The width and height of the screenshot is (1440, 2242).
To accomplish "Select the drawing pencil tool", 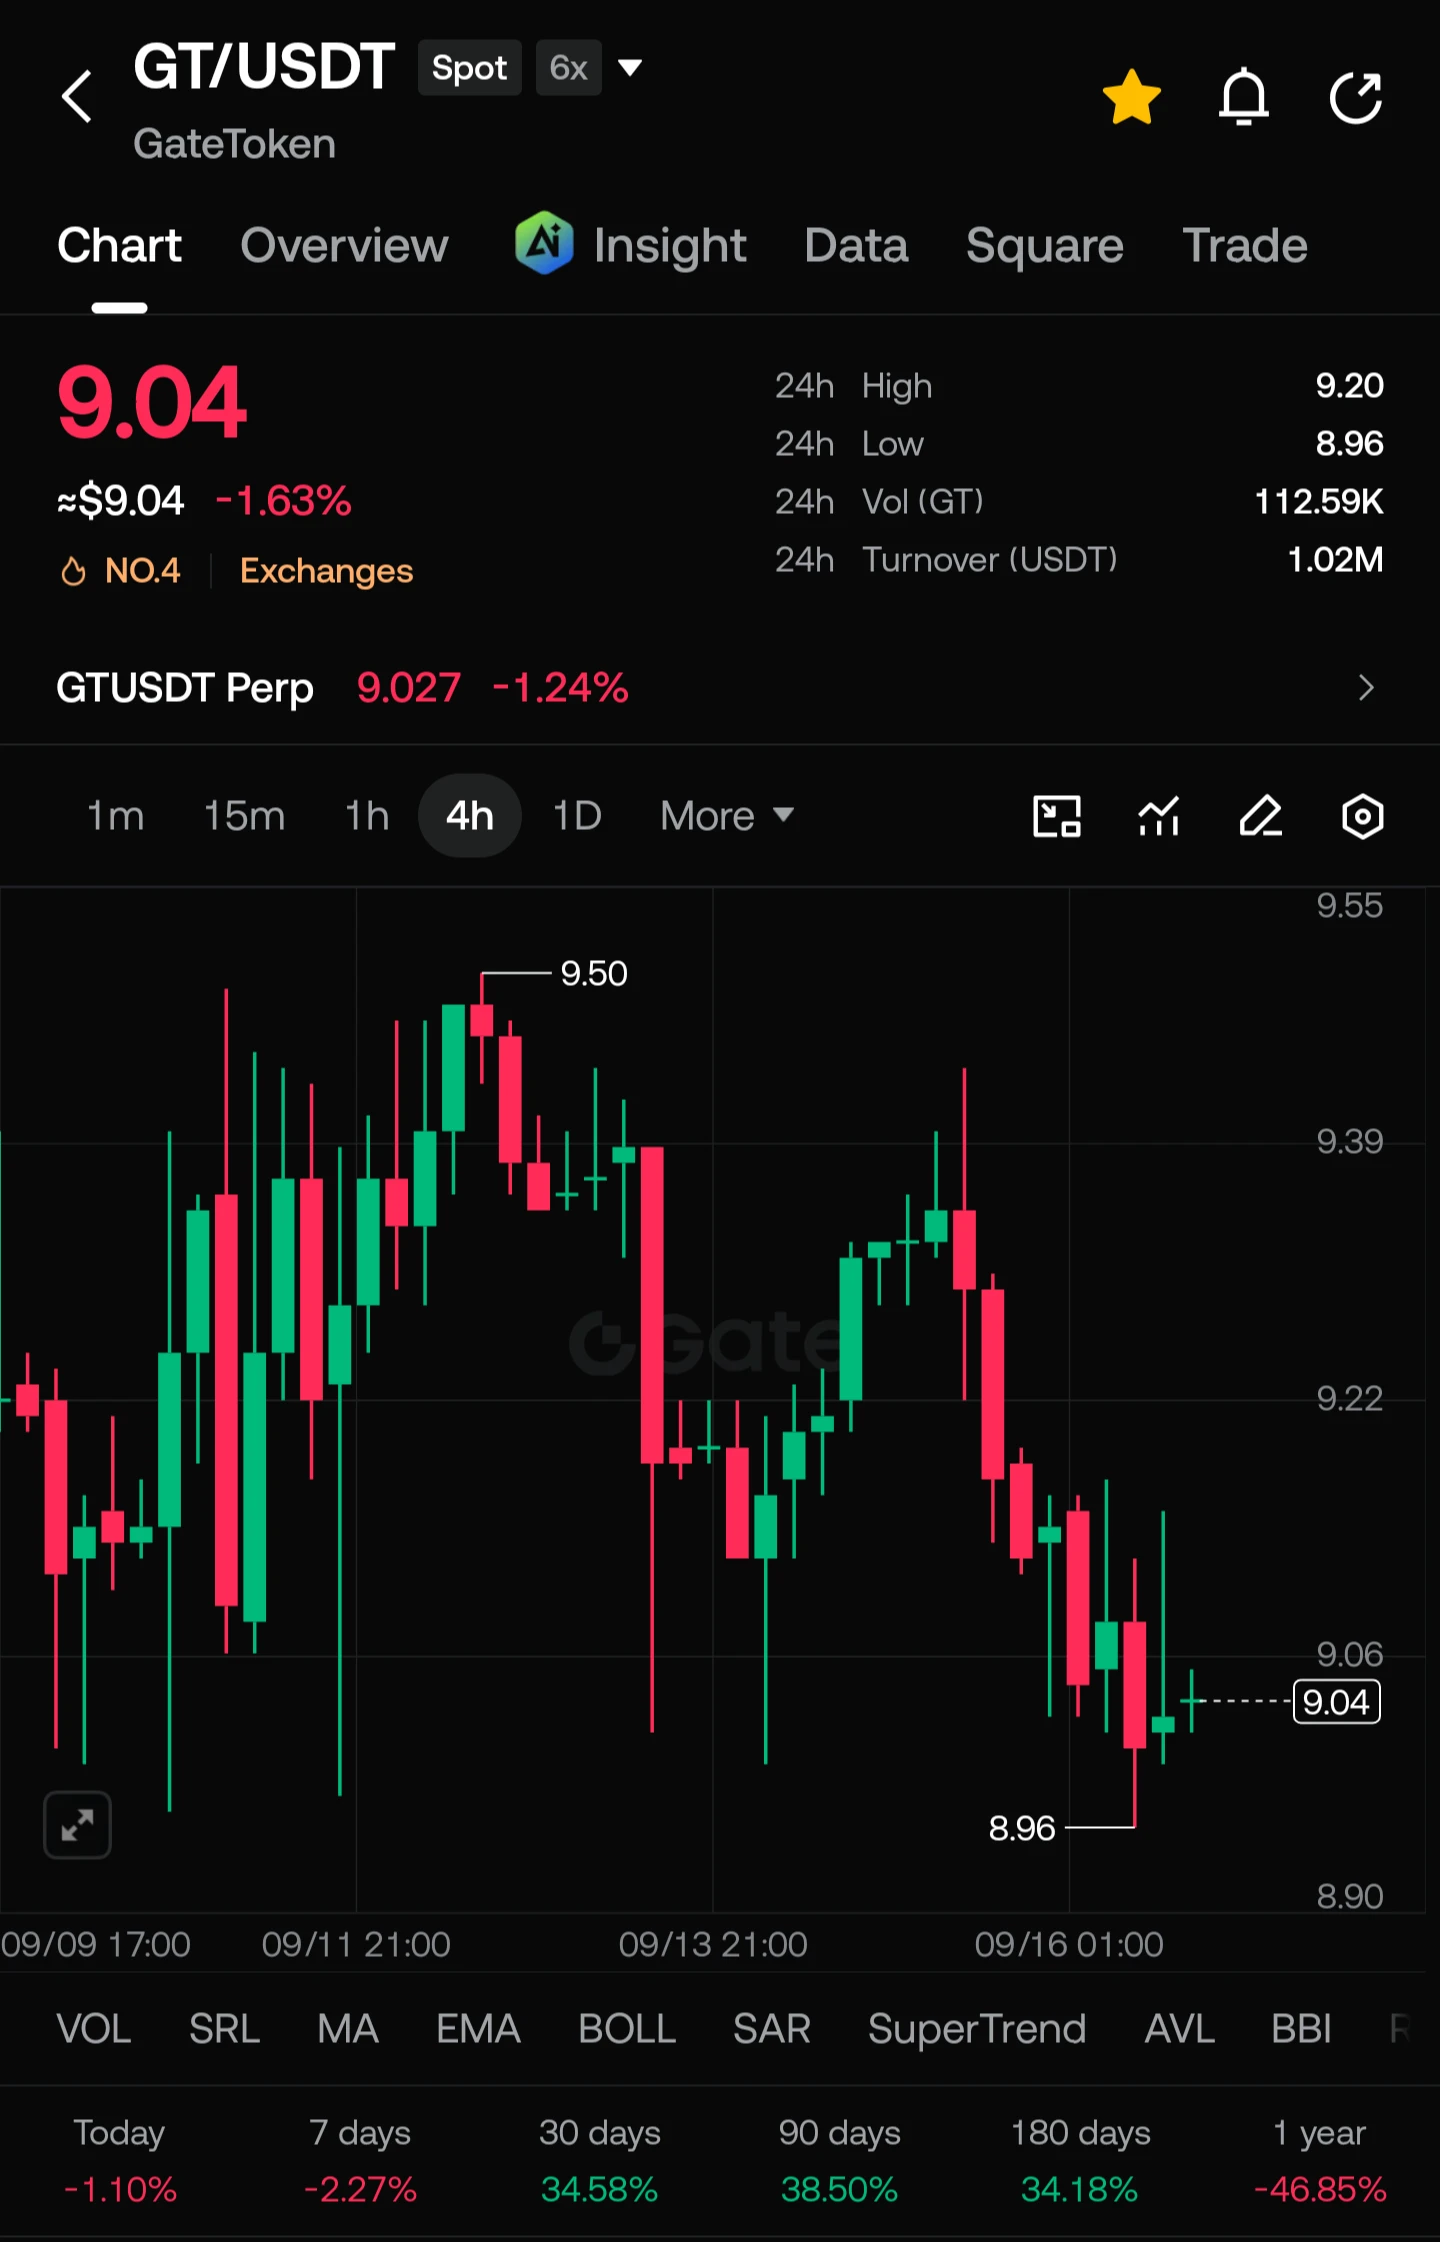I will [1261, 816].
